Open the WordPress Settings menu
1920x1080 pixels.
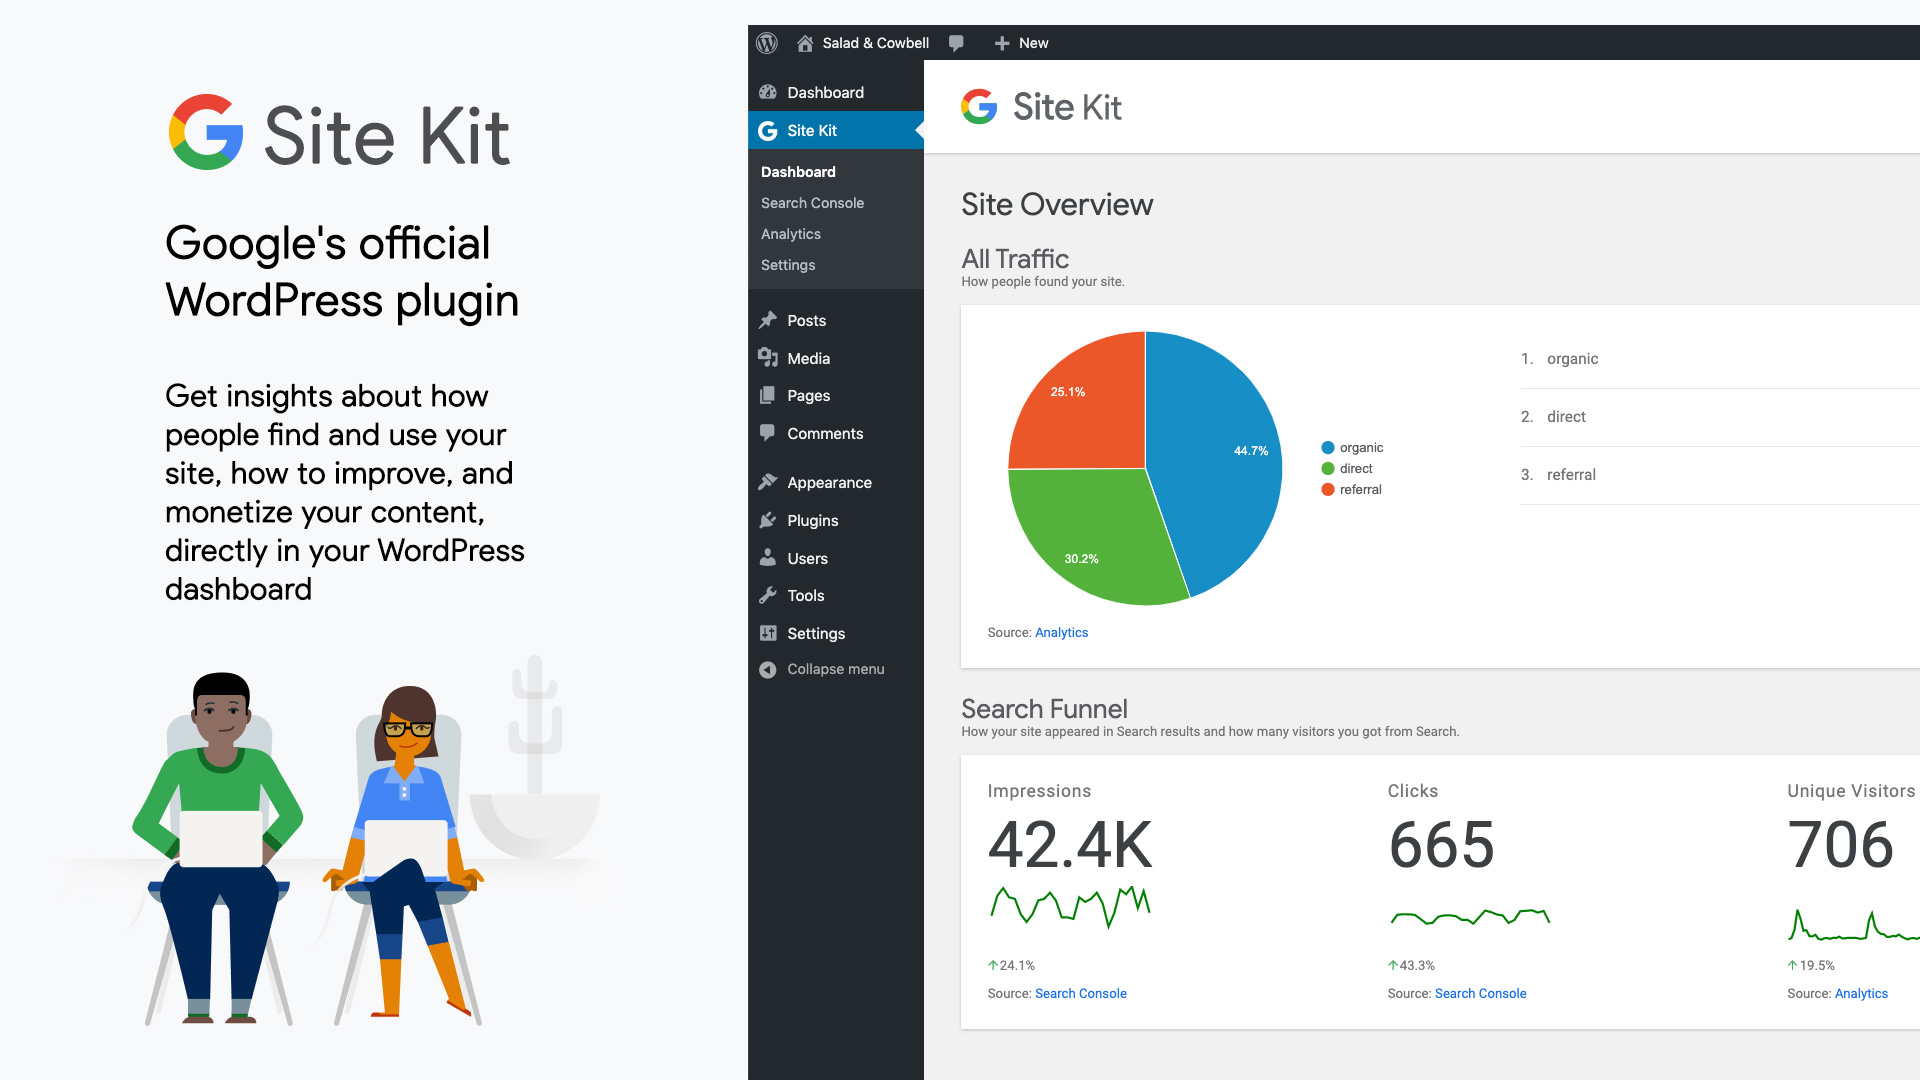tap(836, 633)
